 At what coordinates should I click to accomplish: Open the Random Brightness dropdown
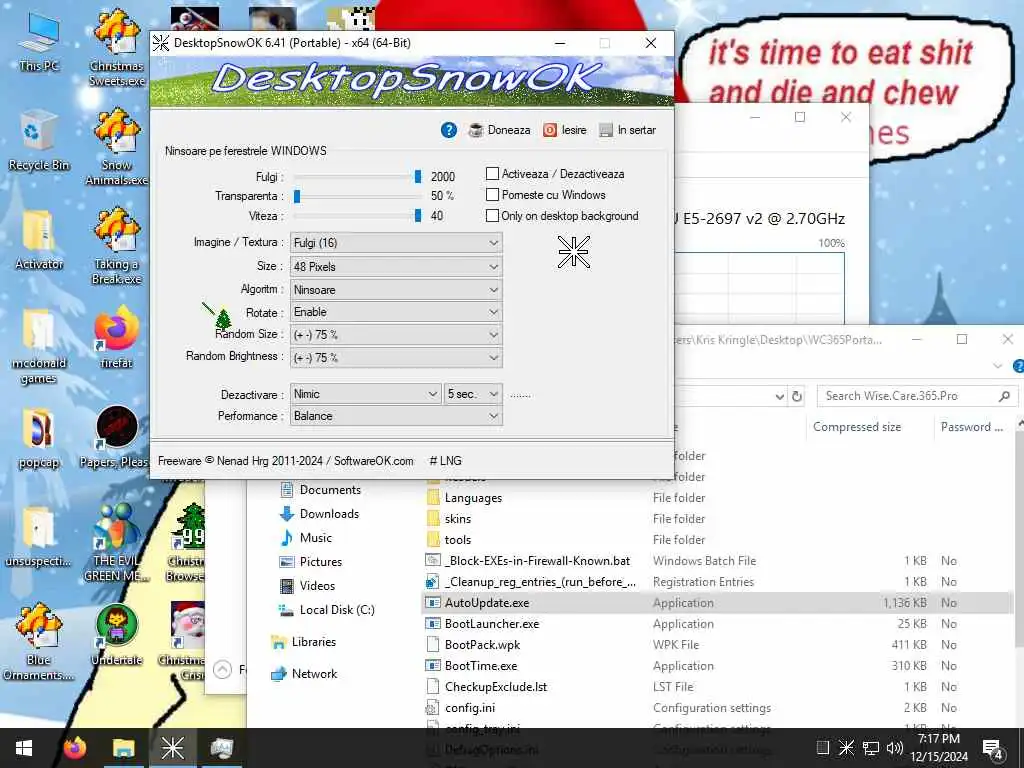point(396,357)
